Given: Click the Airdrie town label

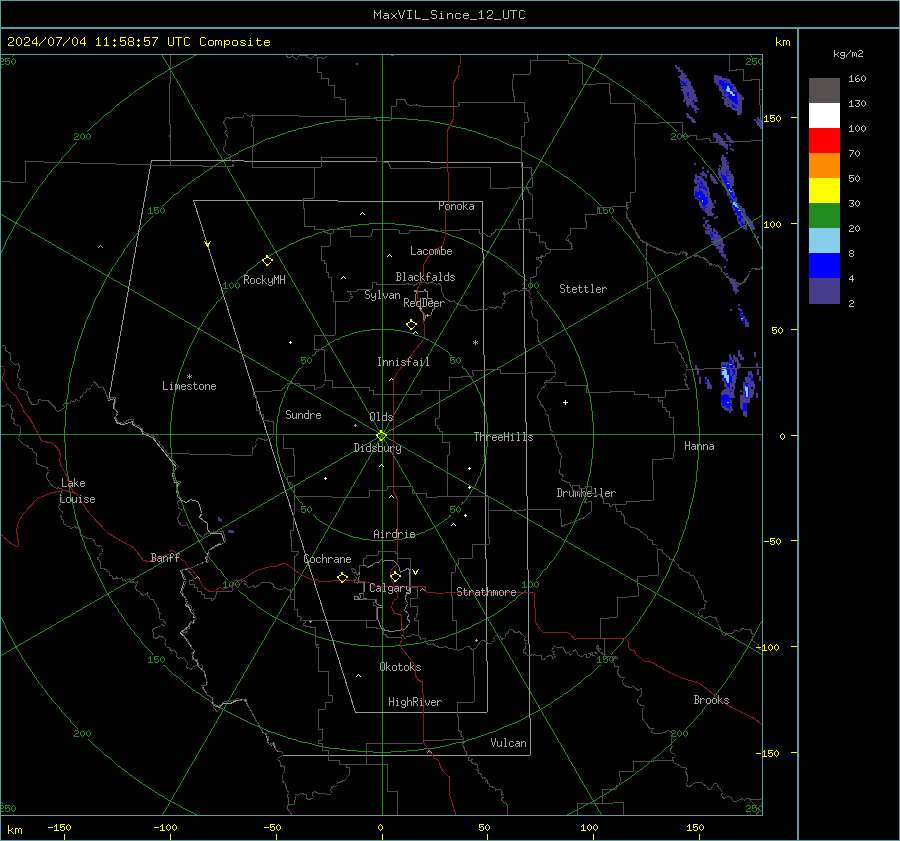Looking at the screenshot, I should [x=394, y=534].
